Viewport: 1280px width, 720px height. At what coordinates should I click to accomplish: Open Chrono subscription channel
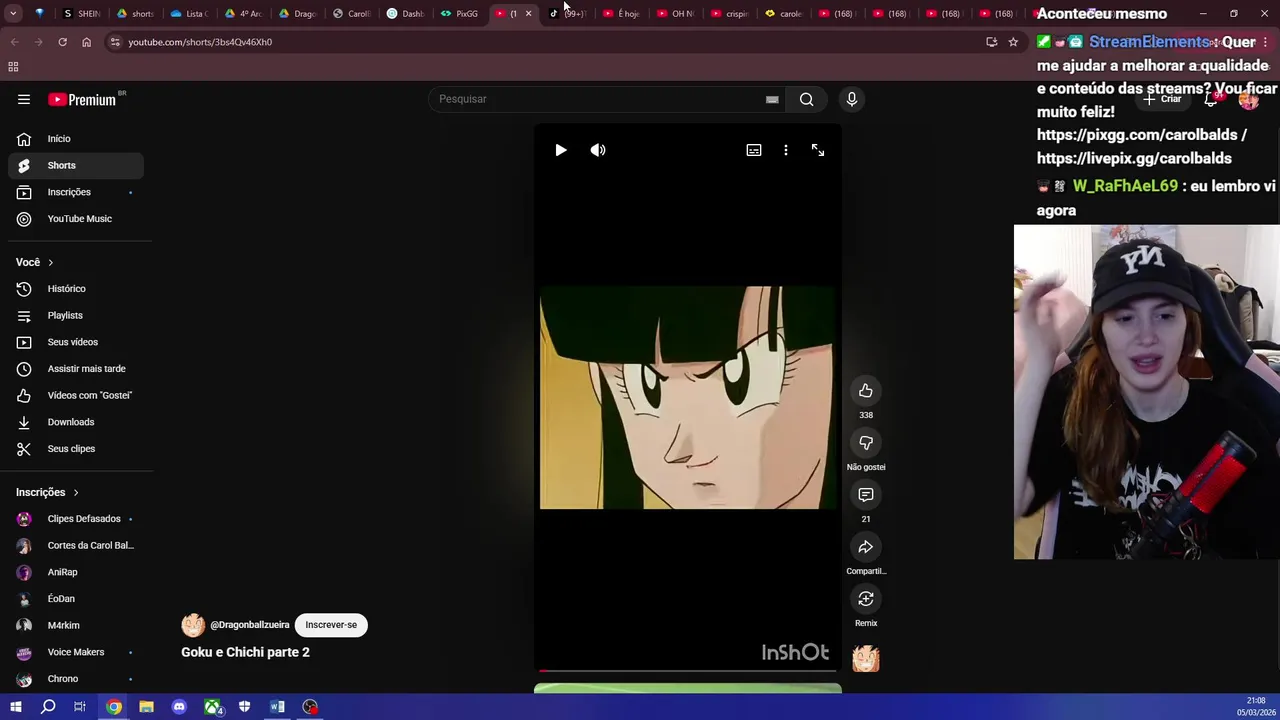tap(76, 679)
